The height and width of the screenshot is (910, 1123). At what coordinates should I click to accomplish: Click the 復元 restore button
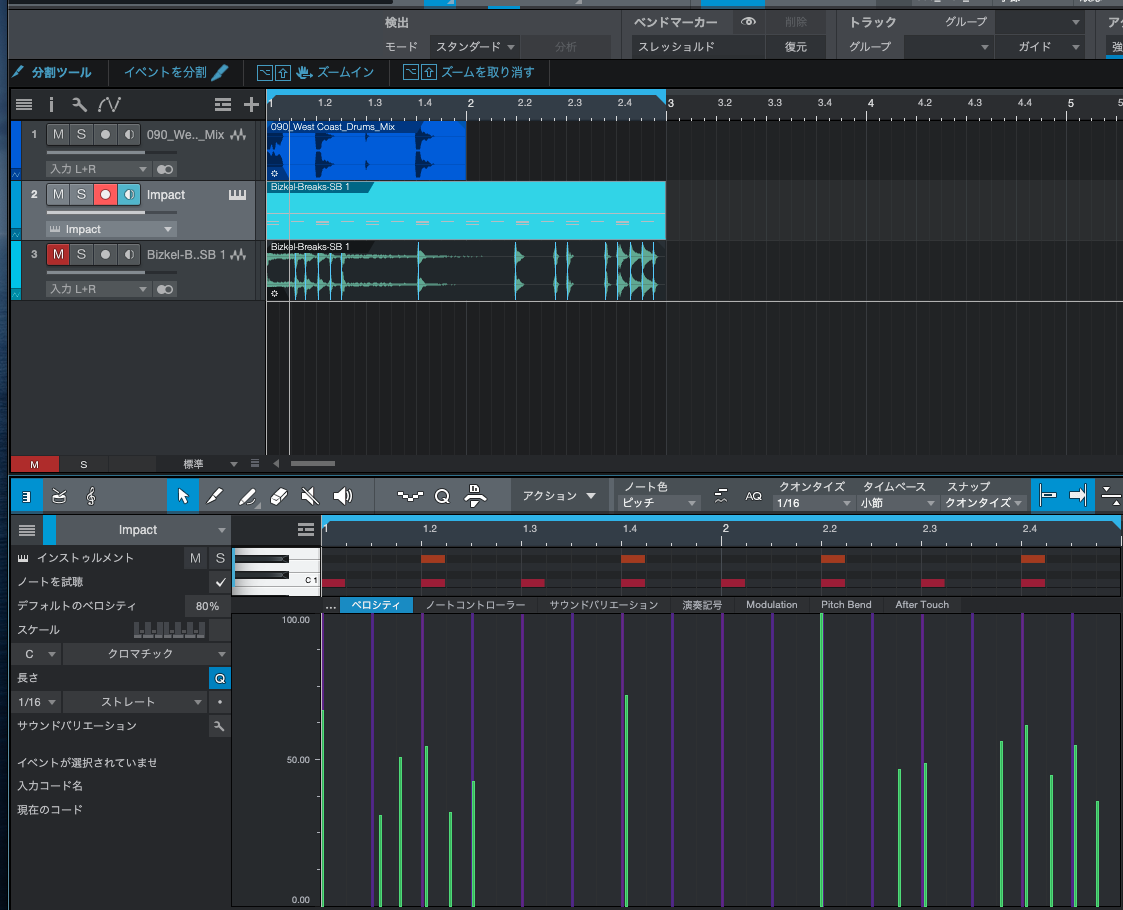pyautogui.click(x=795, y=47)
